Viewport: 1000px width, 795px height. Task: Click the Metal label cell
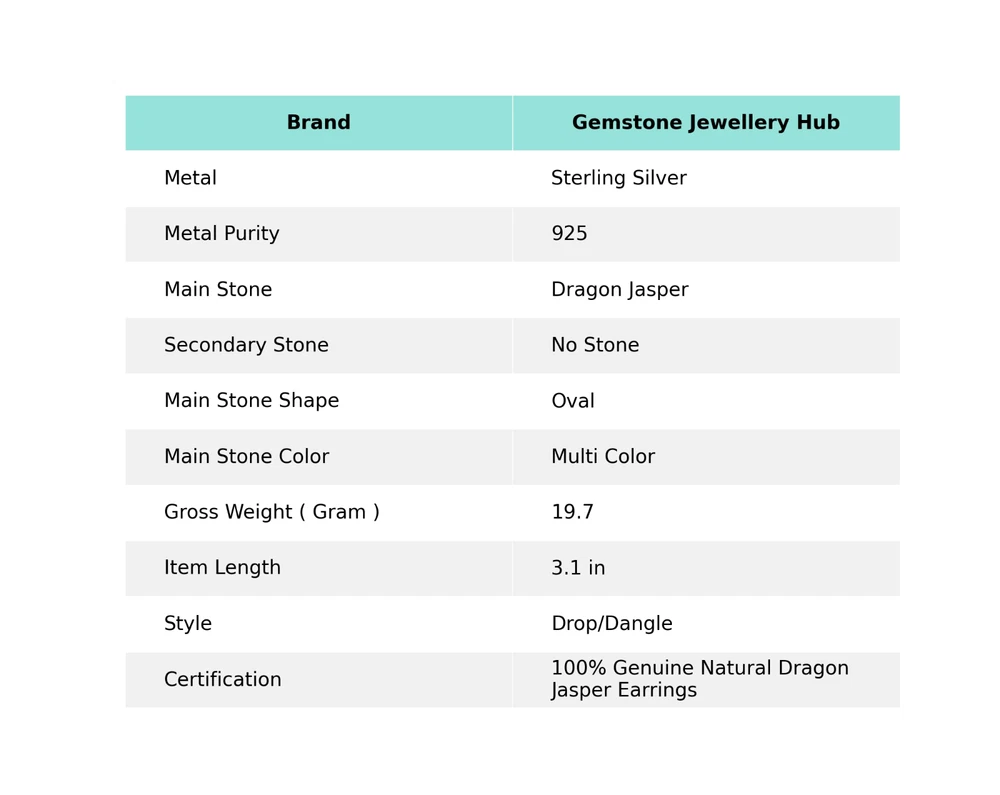(x=190, y=179)
